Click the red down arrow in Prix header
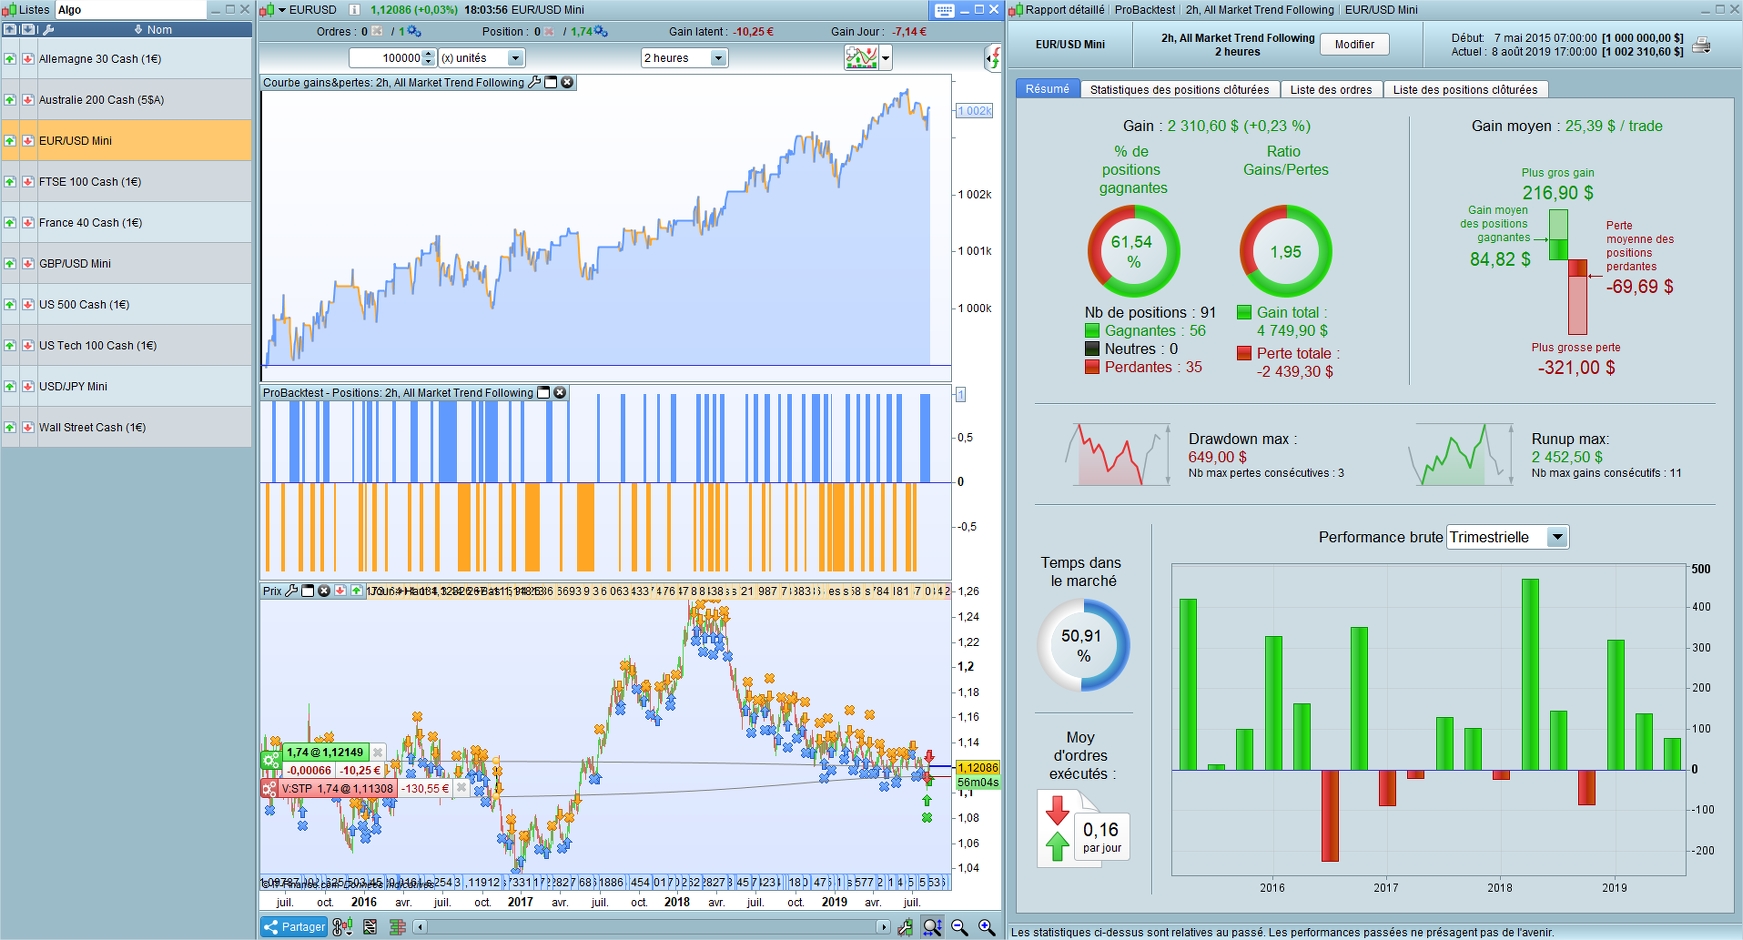This screenshot has width=1743, height=940. coord(340,591)
